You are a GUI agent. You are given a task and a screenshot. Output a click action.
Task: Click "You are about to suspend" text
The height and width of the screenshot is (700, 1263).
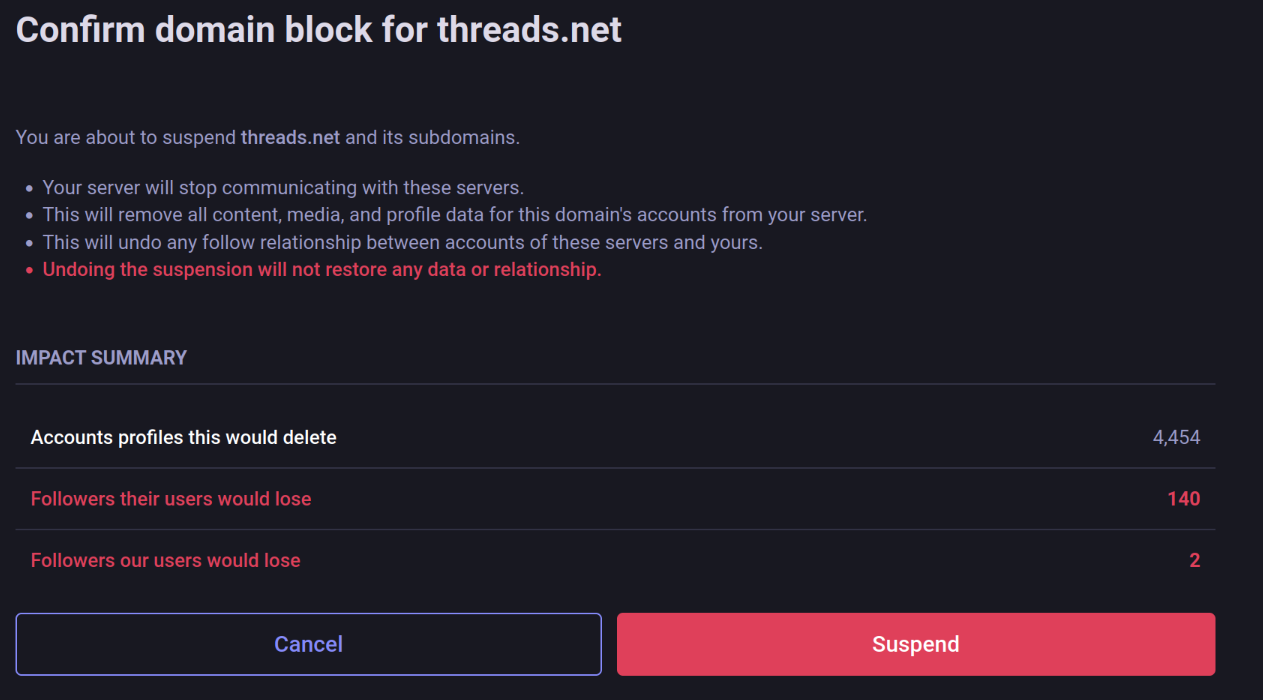point(126,137)
